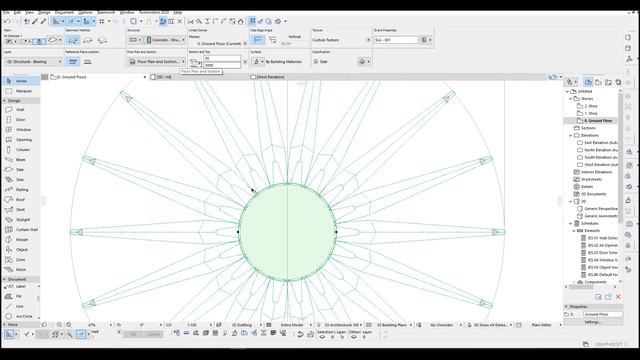Toggle the first reference plane location option
This screenshot has width=640, height=360.
[x=73, y=62]
